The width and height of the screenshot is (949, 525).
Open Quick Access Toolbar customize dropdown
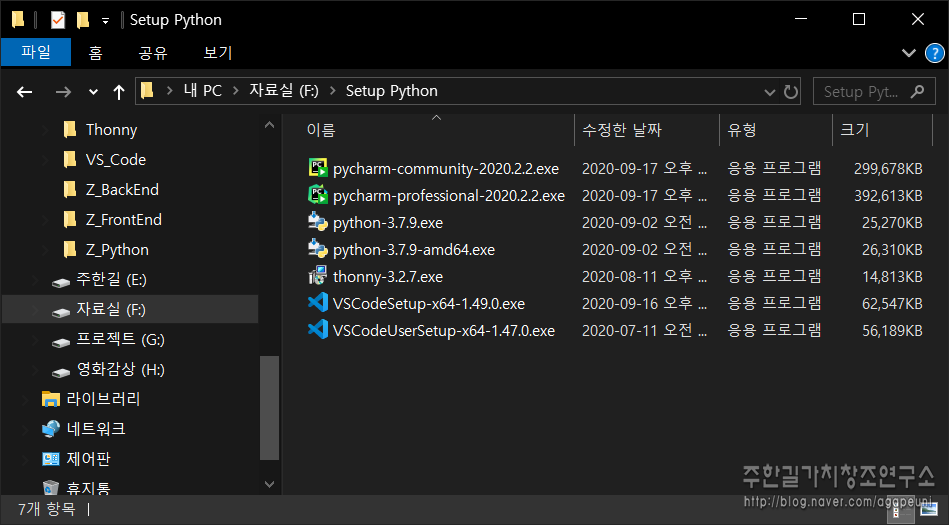pos(105,21)
